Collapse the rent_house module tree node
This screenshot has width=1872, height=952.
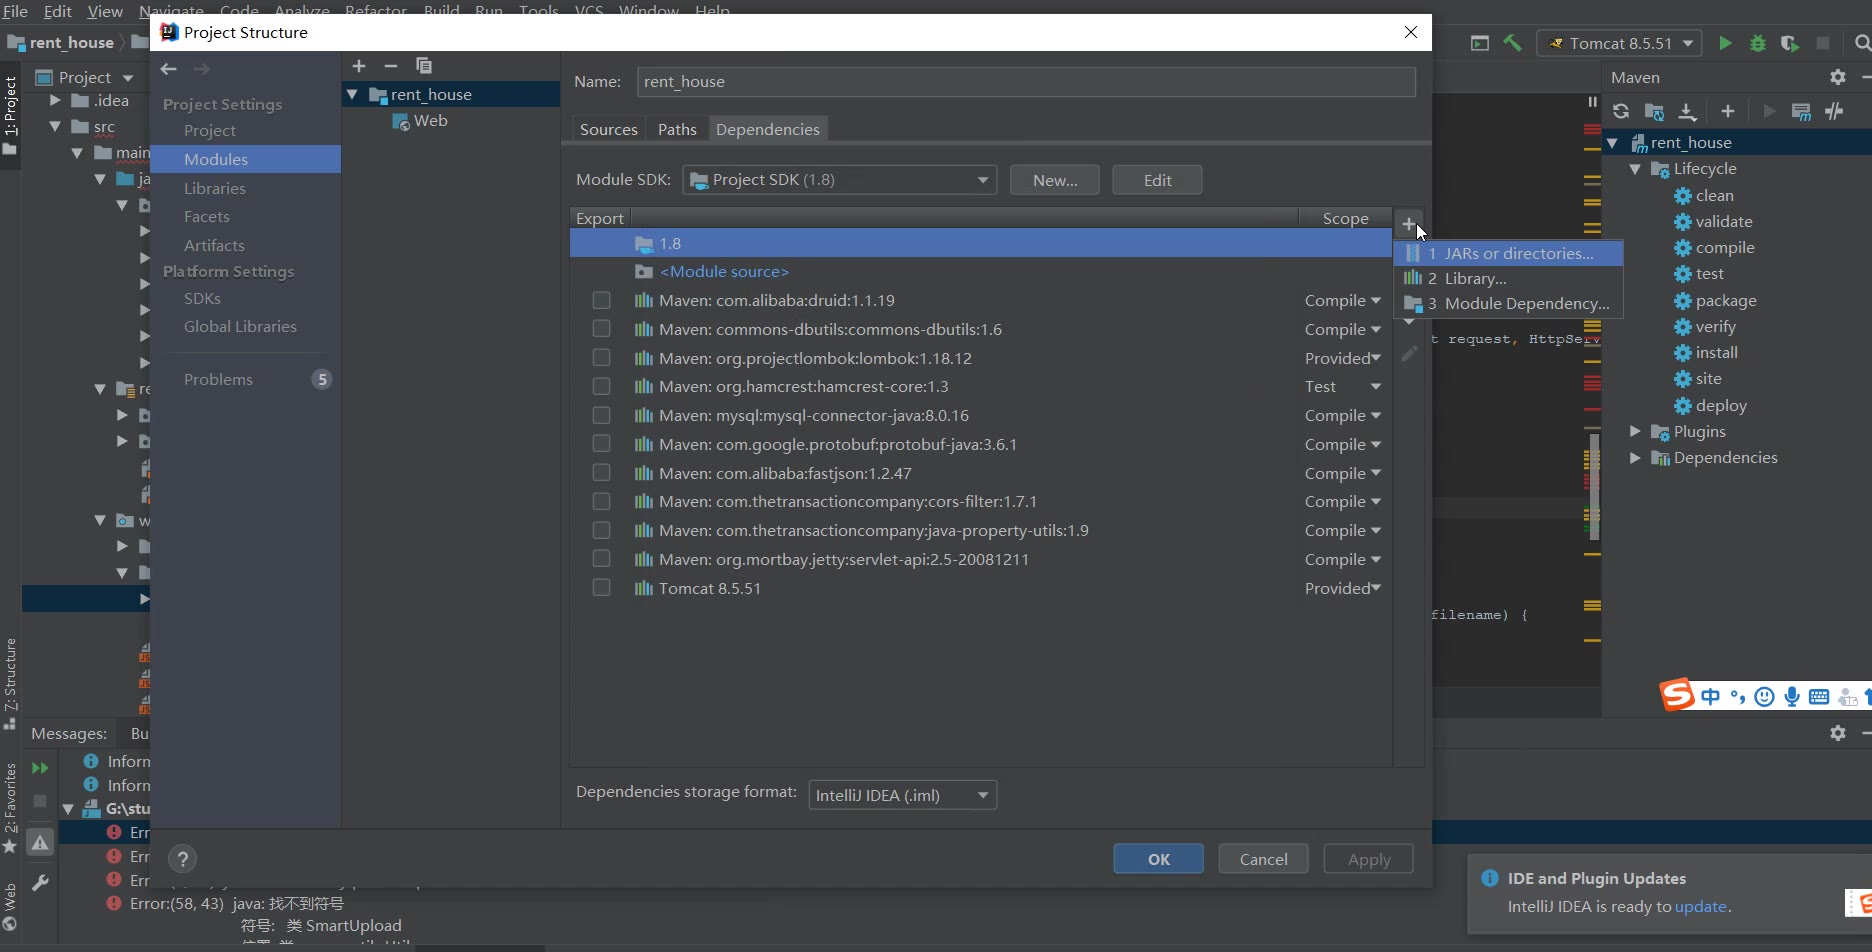coord(352,94)
